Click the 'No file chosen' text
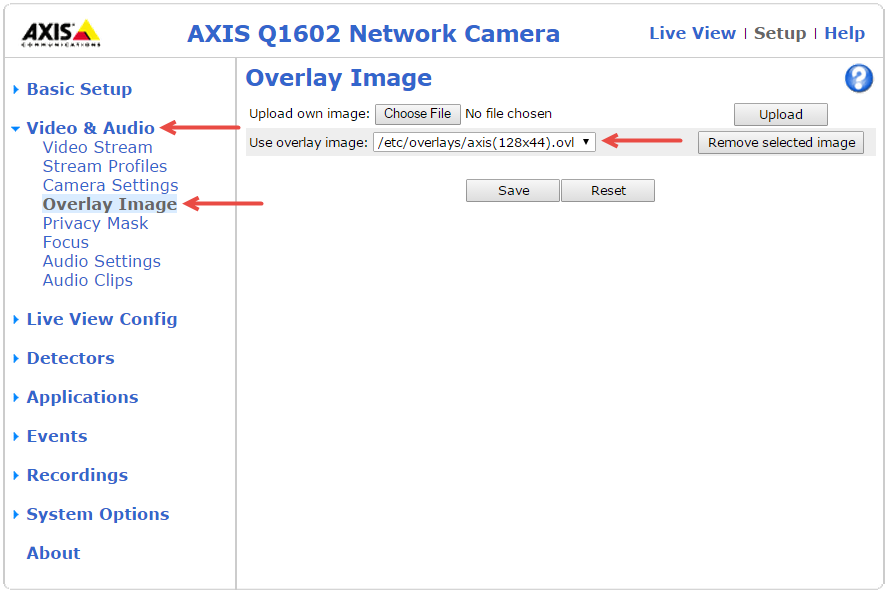887x592 pixels. click(x=509, y=114)
